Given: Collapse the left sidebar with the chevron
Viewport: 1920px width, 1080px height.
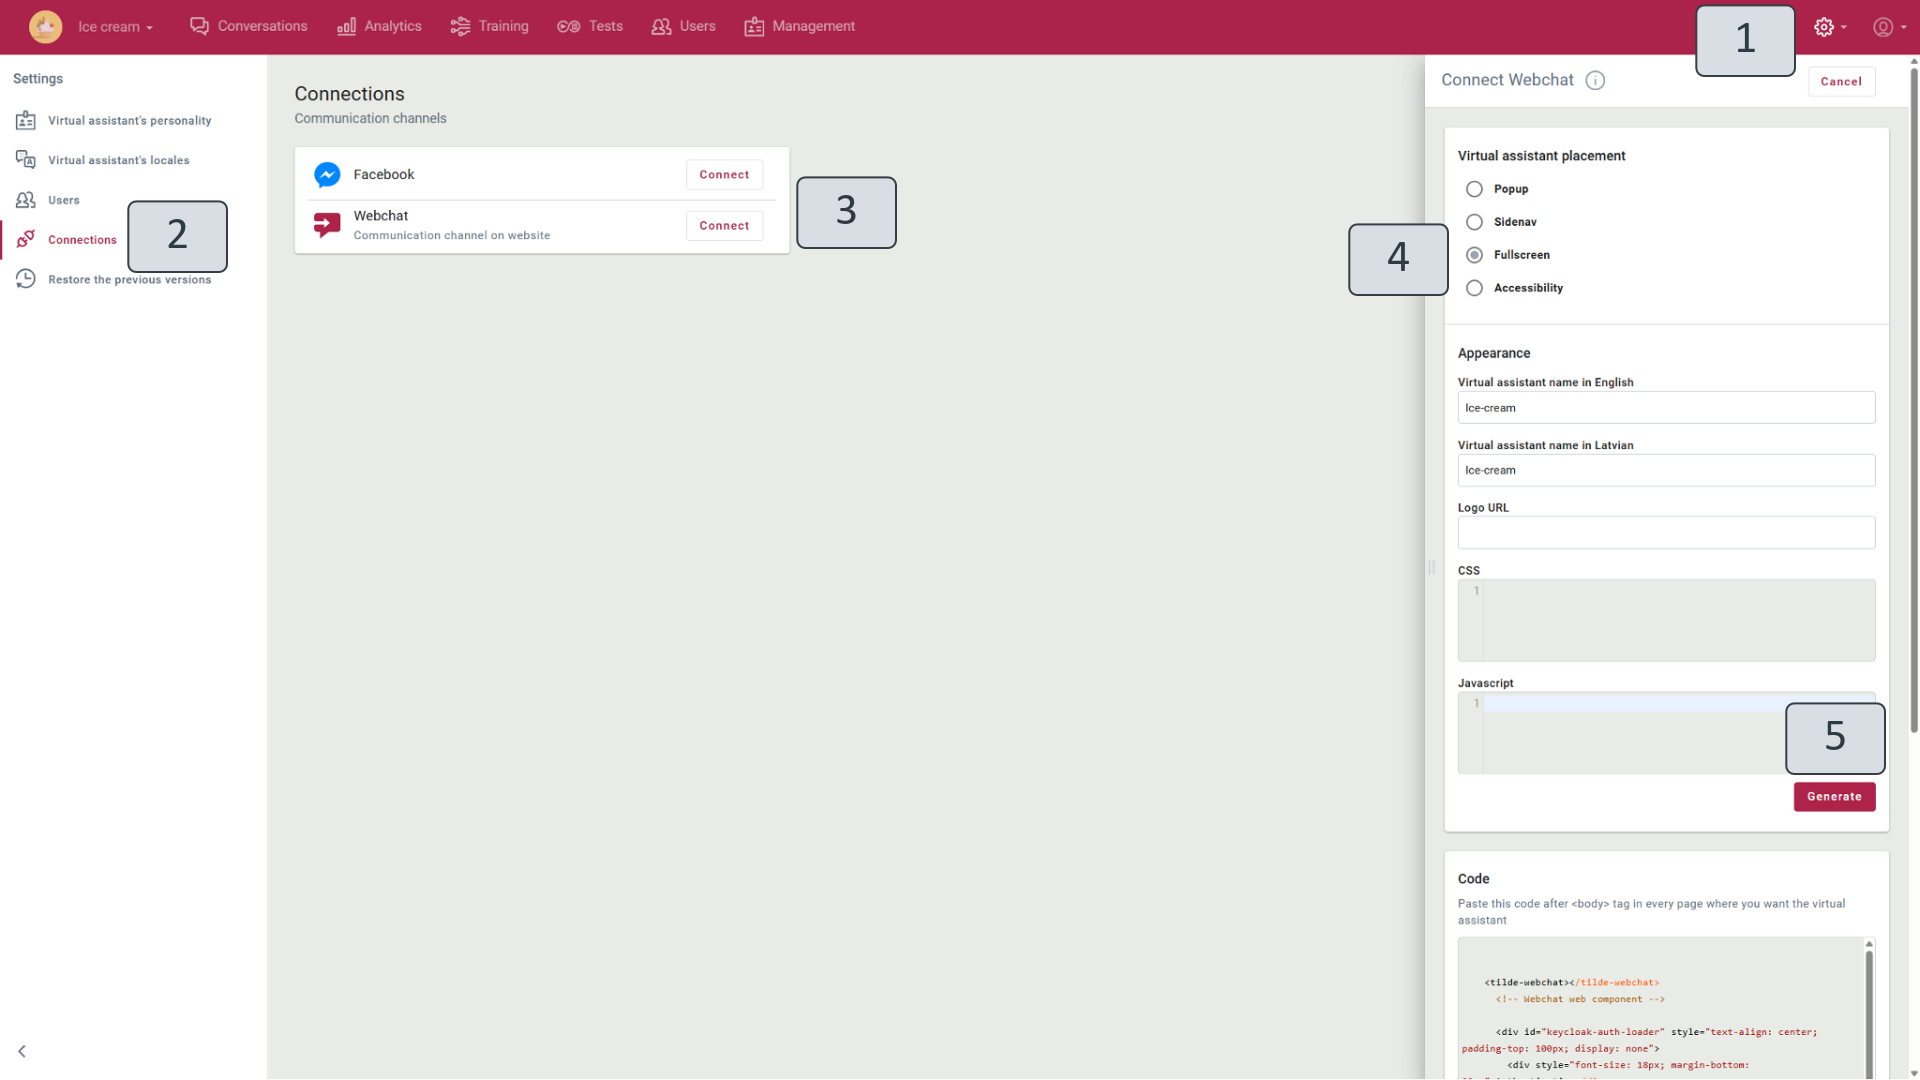Looking at the screenshot, I should click(x=22, y=1051).
